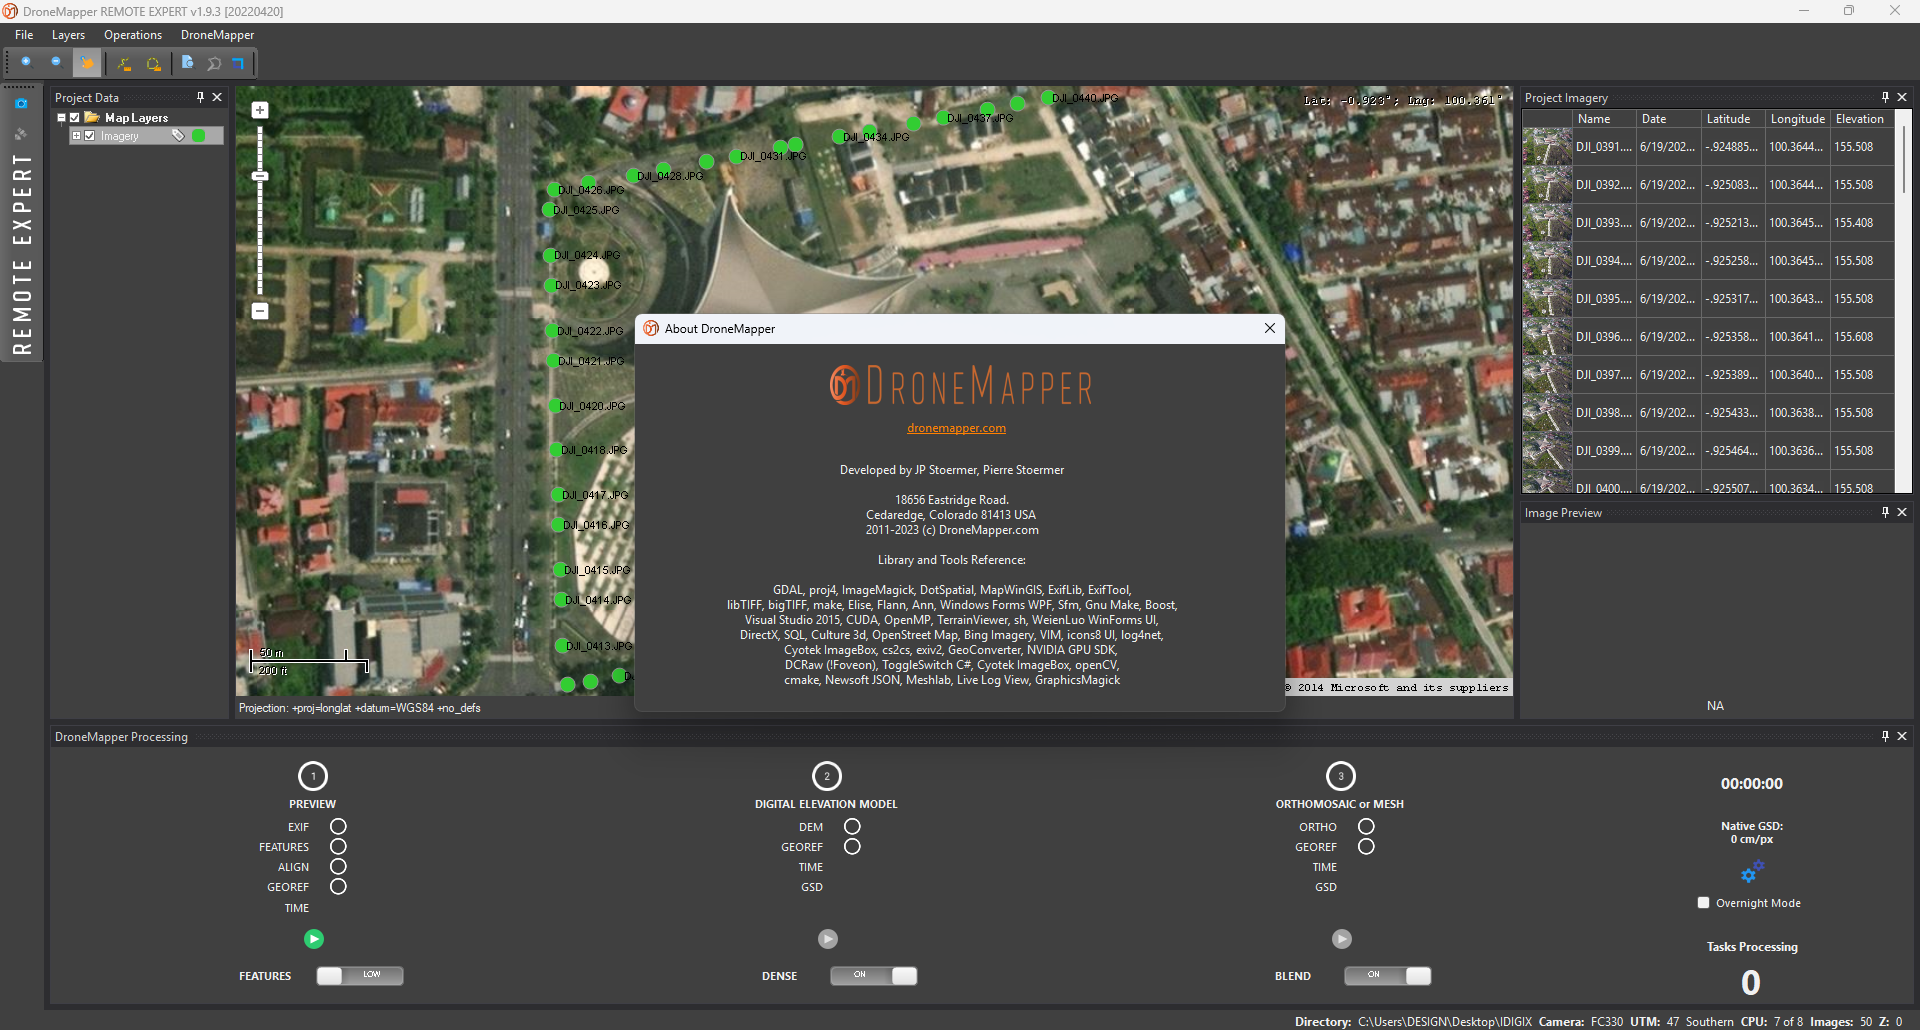
Task: Click the DJI_0440.JPG green photo marker
Action: 1047,98
